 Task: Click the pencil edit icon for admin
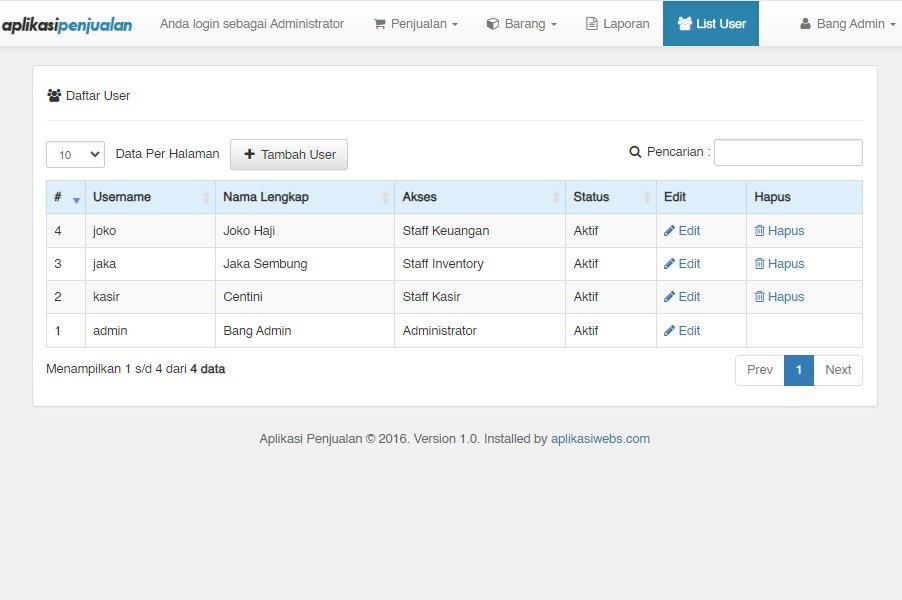669,331
